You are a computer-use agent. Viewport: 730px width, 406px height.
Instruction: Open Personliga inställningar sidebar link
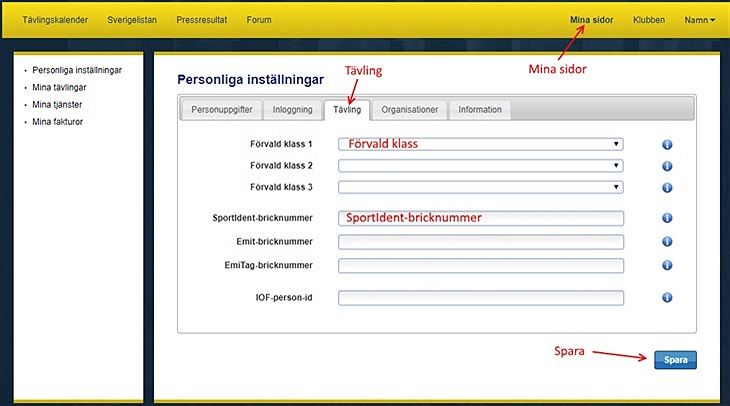click(77, 70)
